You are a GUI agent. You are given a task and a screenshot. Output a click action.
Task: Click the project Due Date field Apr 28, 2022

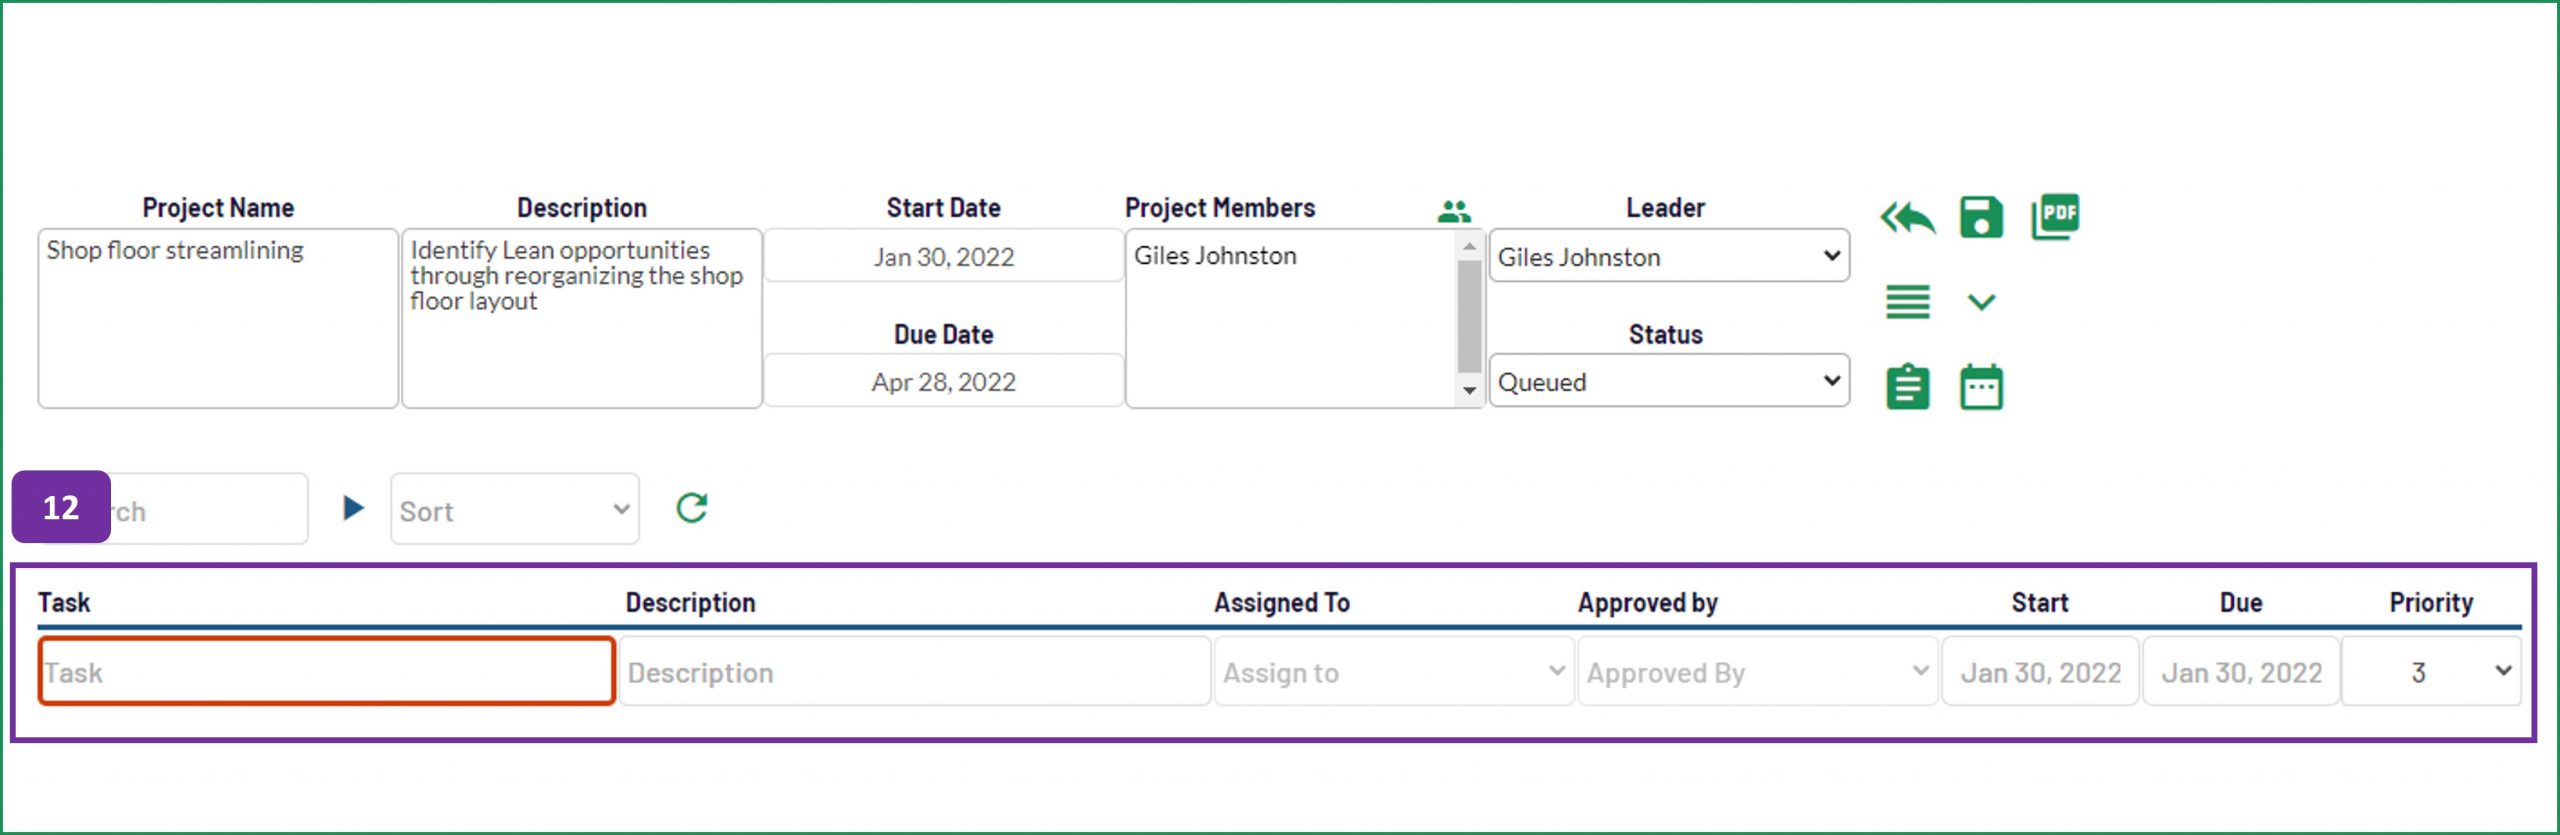[943, 381]
